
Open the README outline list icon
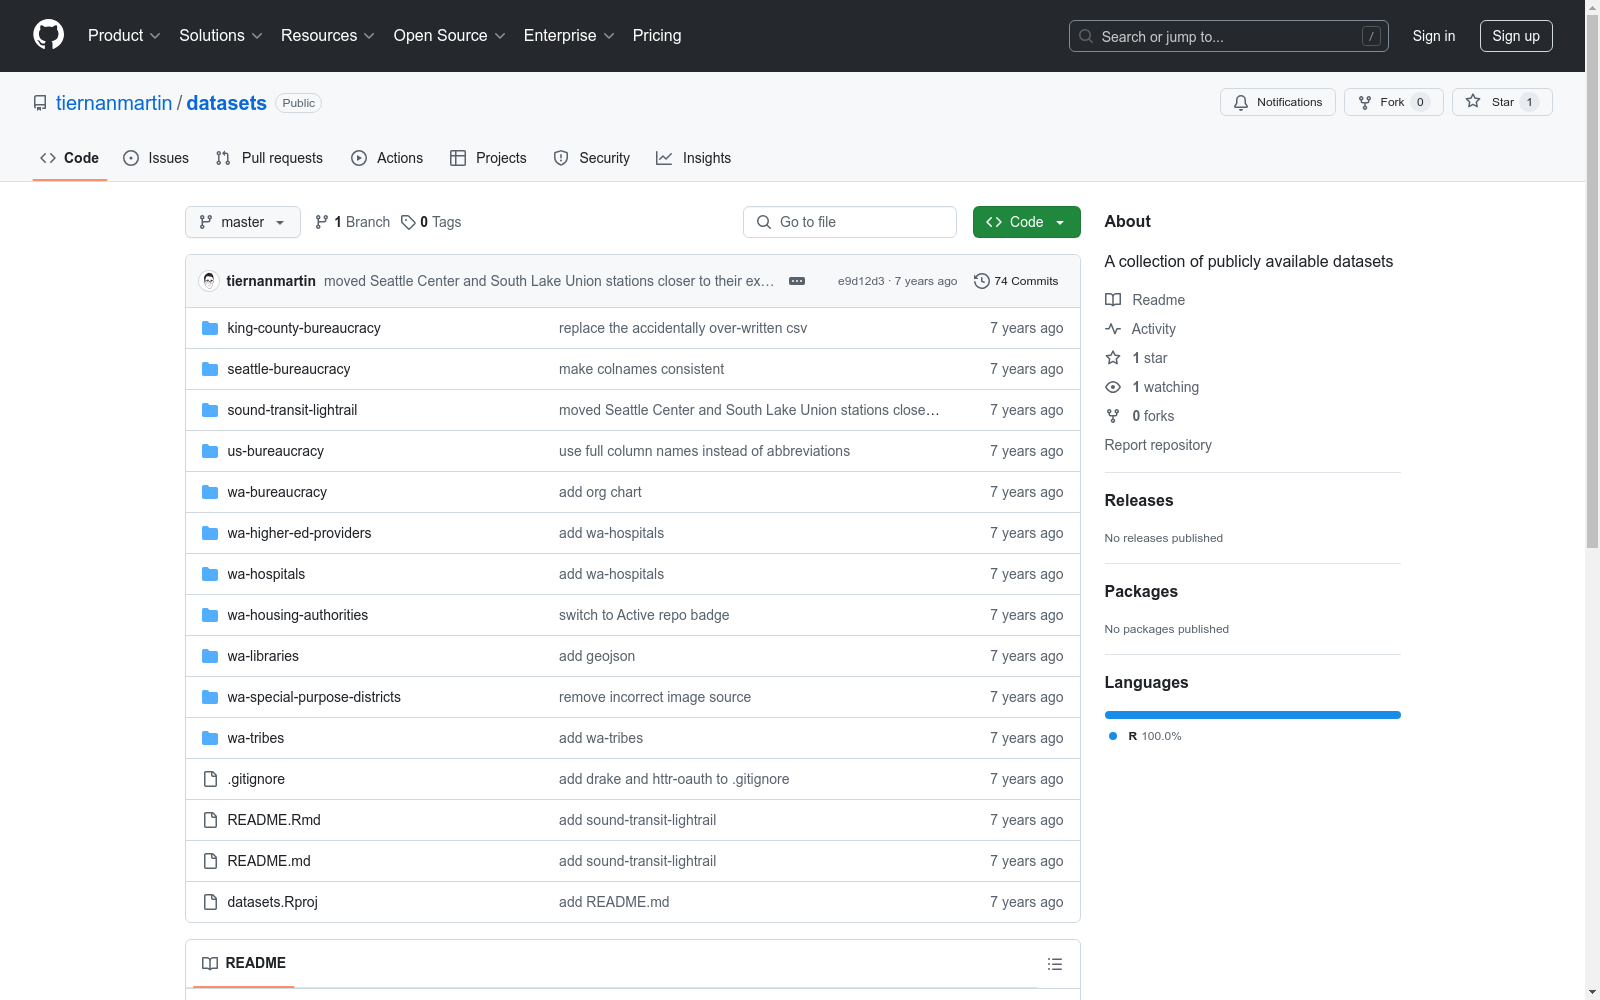point(1054,964)
